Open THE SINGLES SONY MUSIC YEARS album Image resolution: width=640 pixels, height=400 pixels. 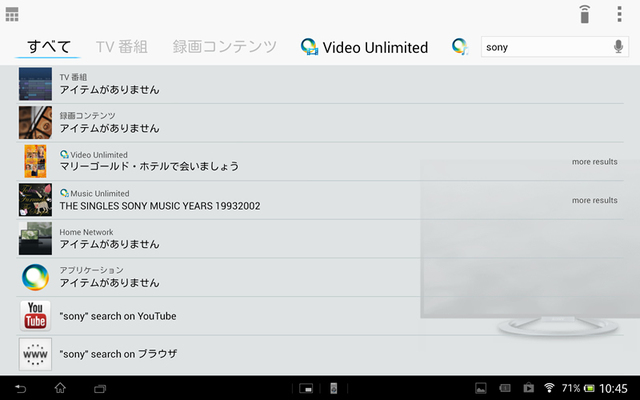coord(159,205)
